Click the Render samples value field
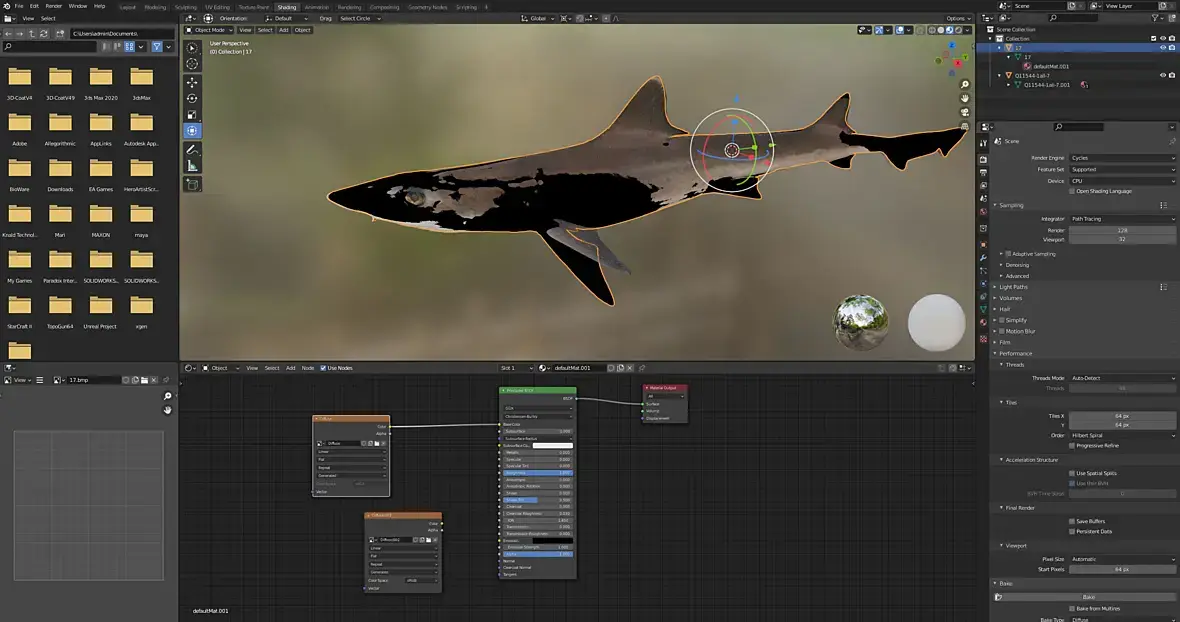1180x622 pixels. pos(1122,230)
